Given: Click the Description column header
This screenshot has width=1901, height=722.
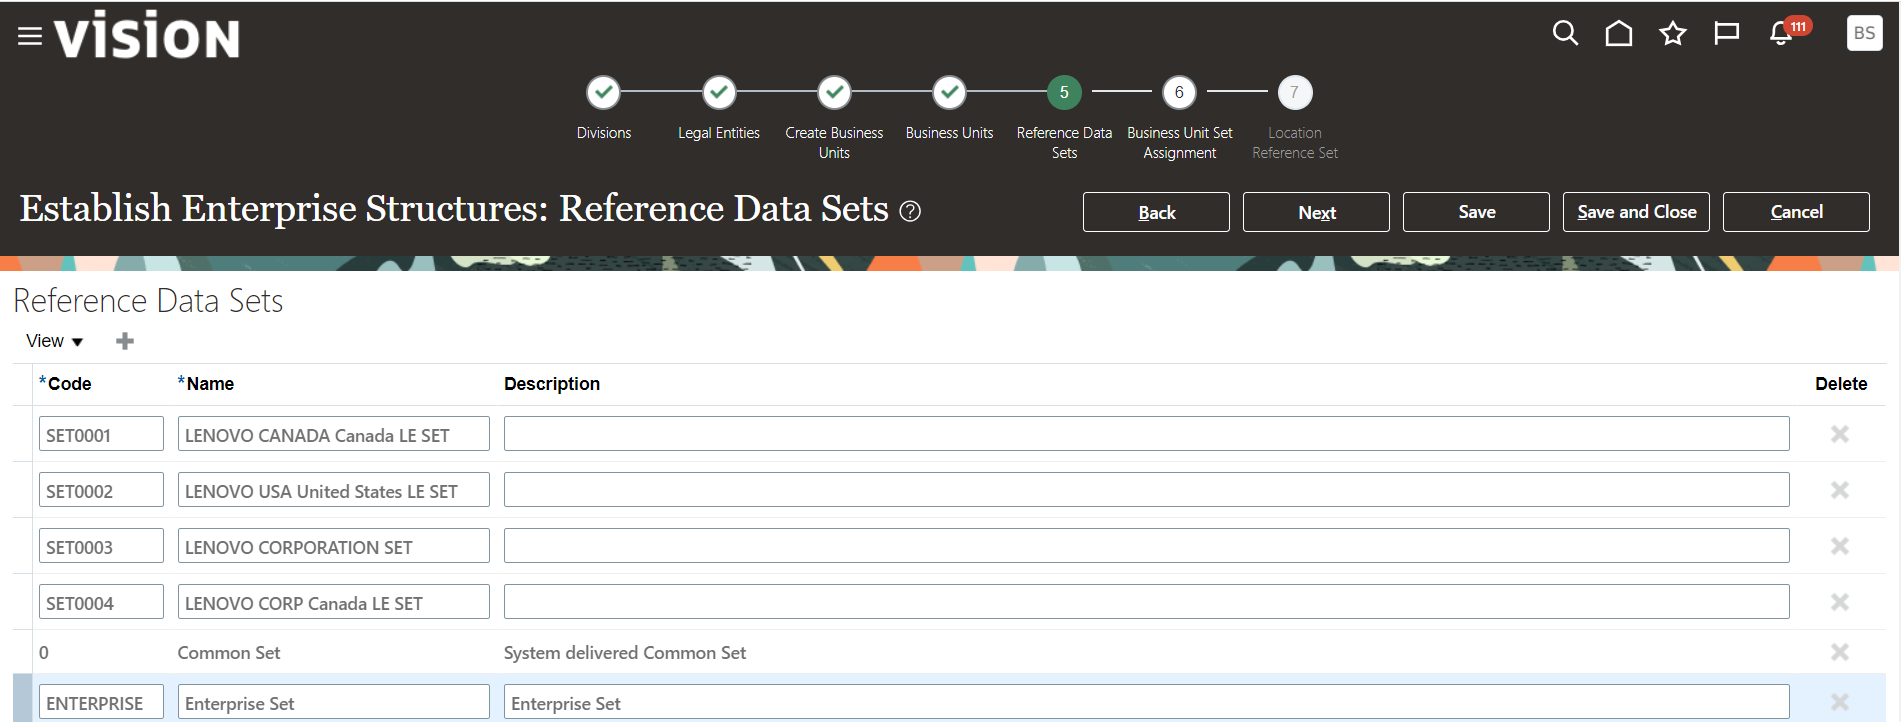Looking at the screenshot, I should (x=552, y=384).
